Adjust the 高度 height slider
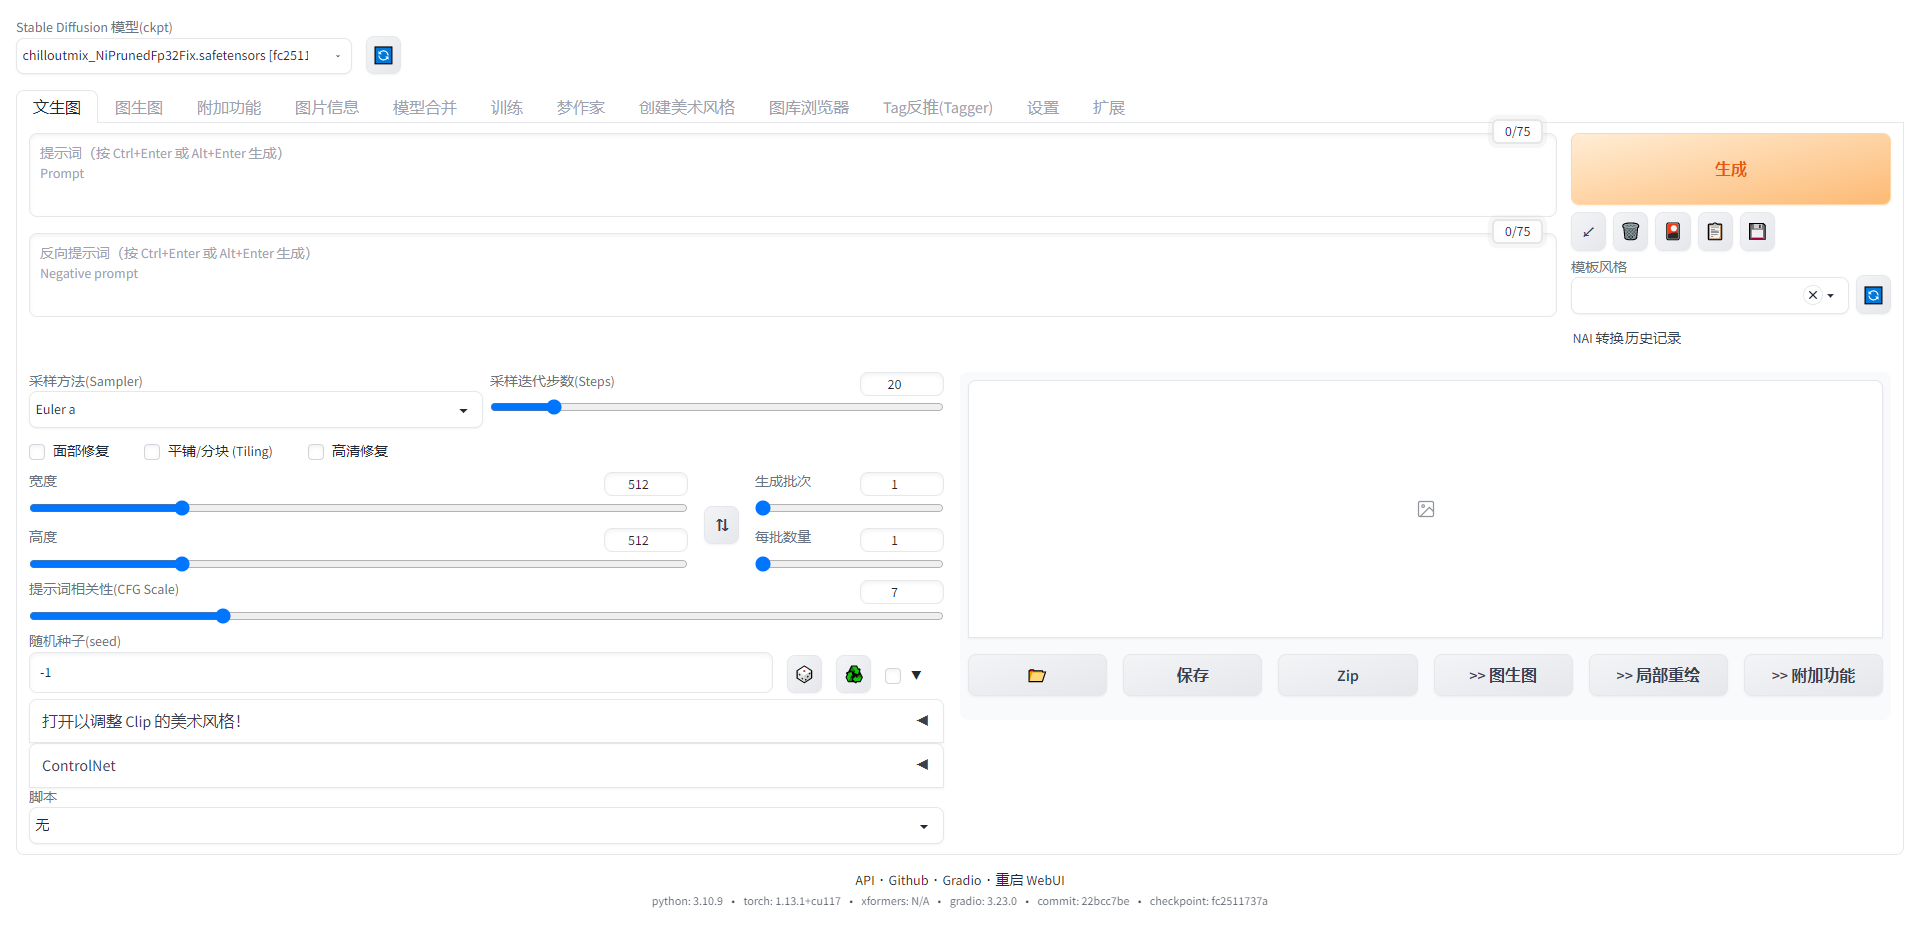This screenshot has width=1920, height=925. pos(358,564)
